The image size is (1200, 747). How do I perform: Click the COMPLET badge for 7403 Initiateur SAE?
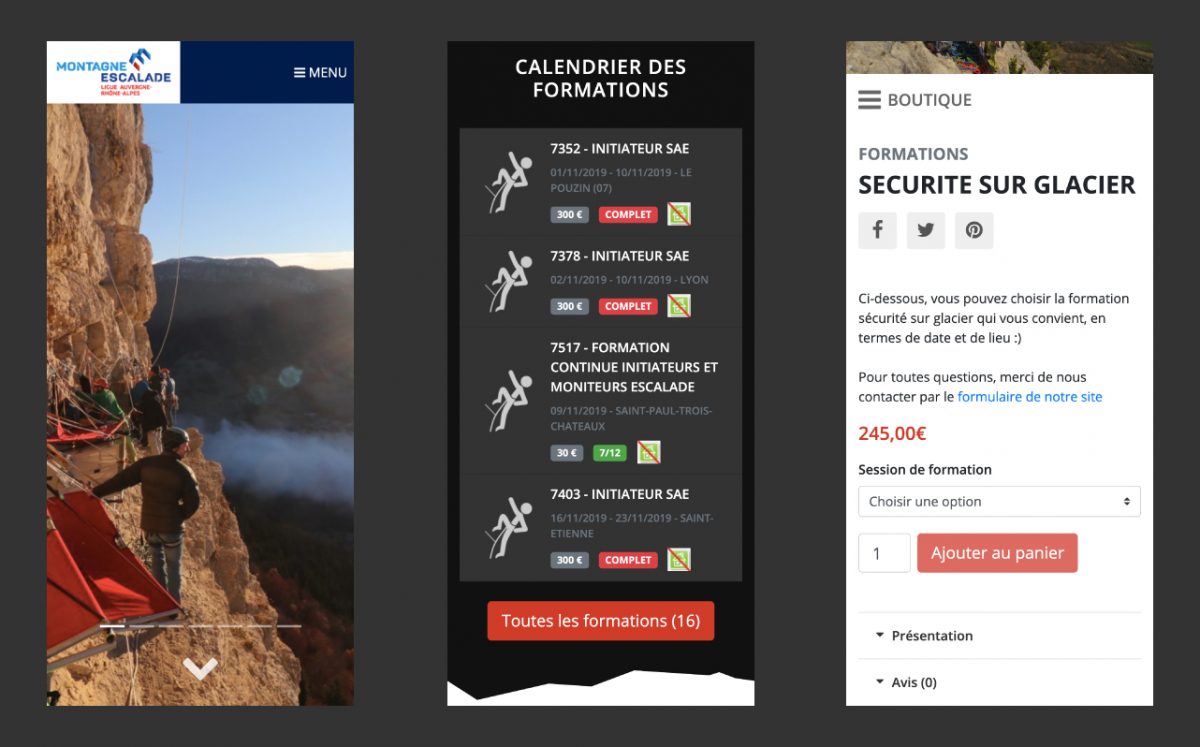coord(628,560)
